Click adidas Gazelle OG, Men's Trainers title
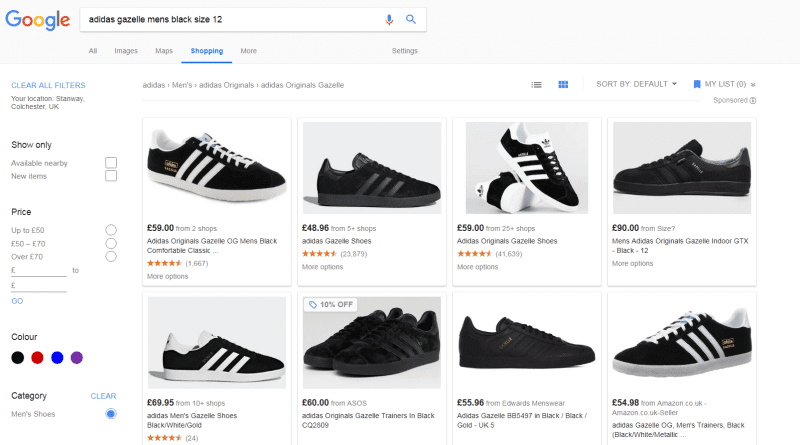Screen dimensions: 800x445 point(678,430)
